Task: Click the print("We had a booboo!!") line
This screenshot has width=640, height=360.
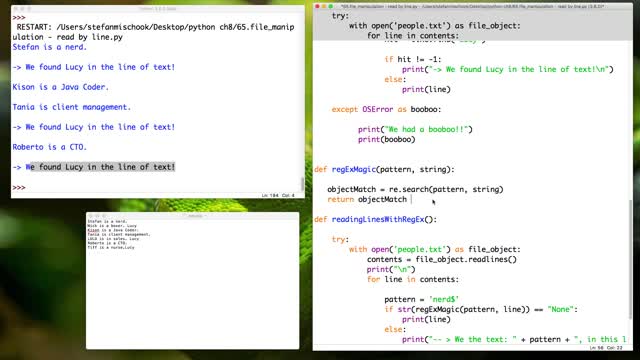Action: pyautogui.click(x=415, y=129)
